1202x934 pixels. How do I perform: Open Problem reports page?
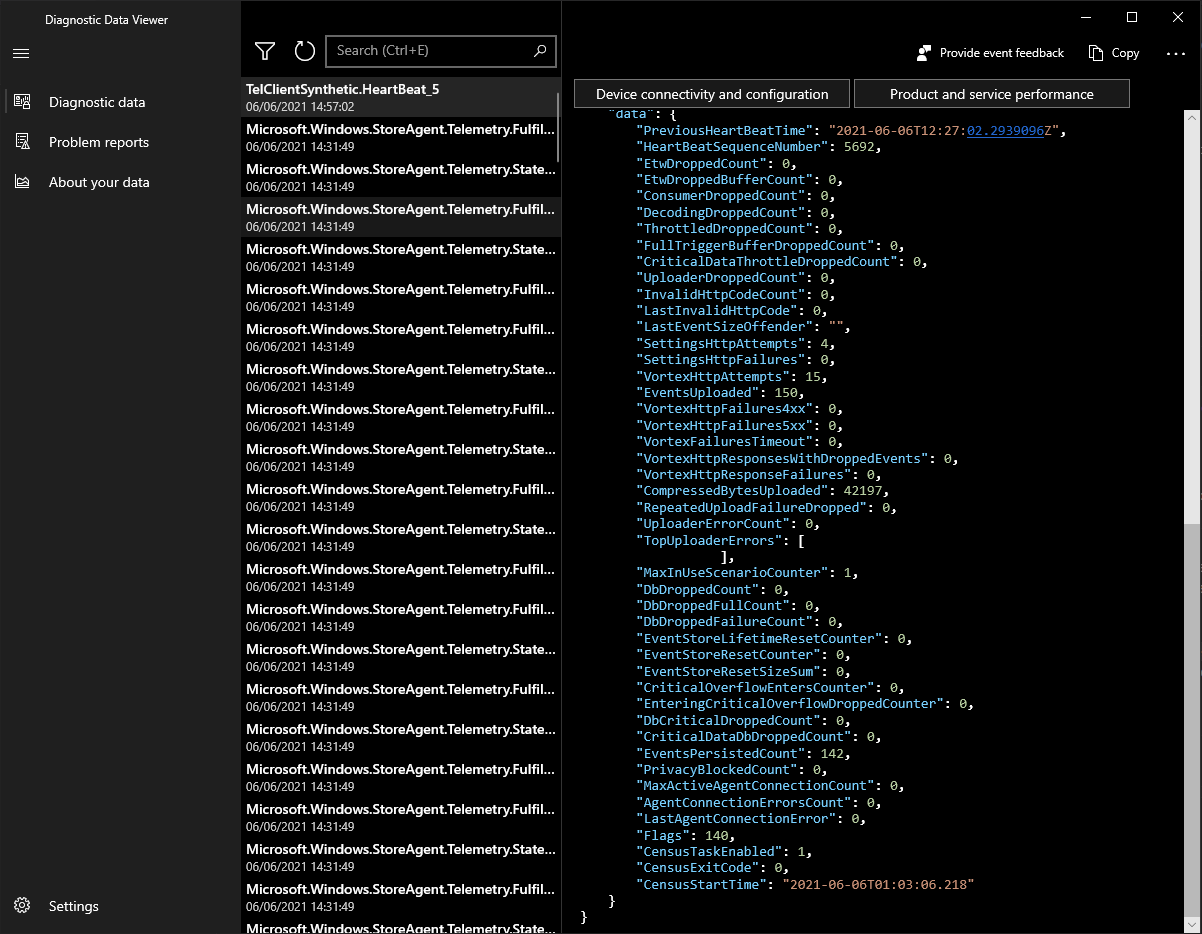[99, 142]
